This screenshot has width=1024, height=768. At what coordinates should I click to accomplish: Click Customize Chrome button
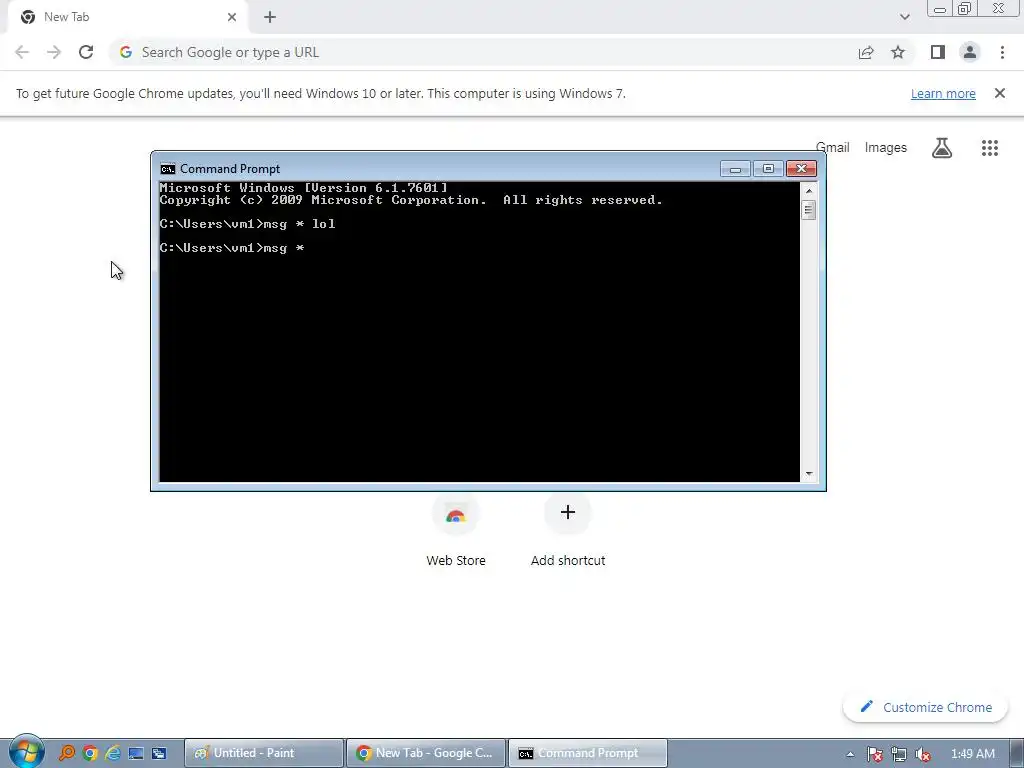pos(925,707)
